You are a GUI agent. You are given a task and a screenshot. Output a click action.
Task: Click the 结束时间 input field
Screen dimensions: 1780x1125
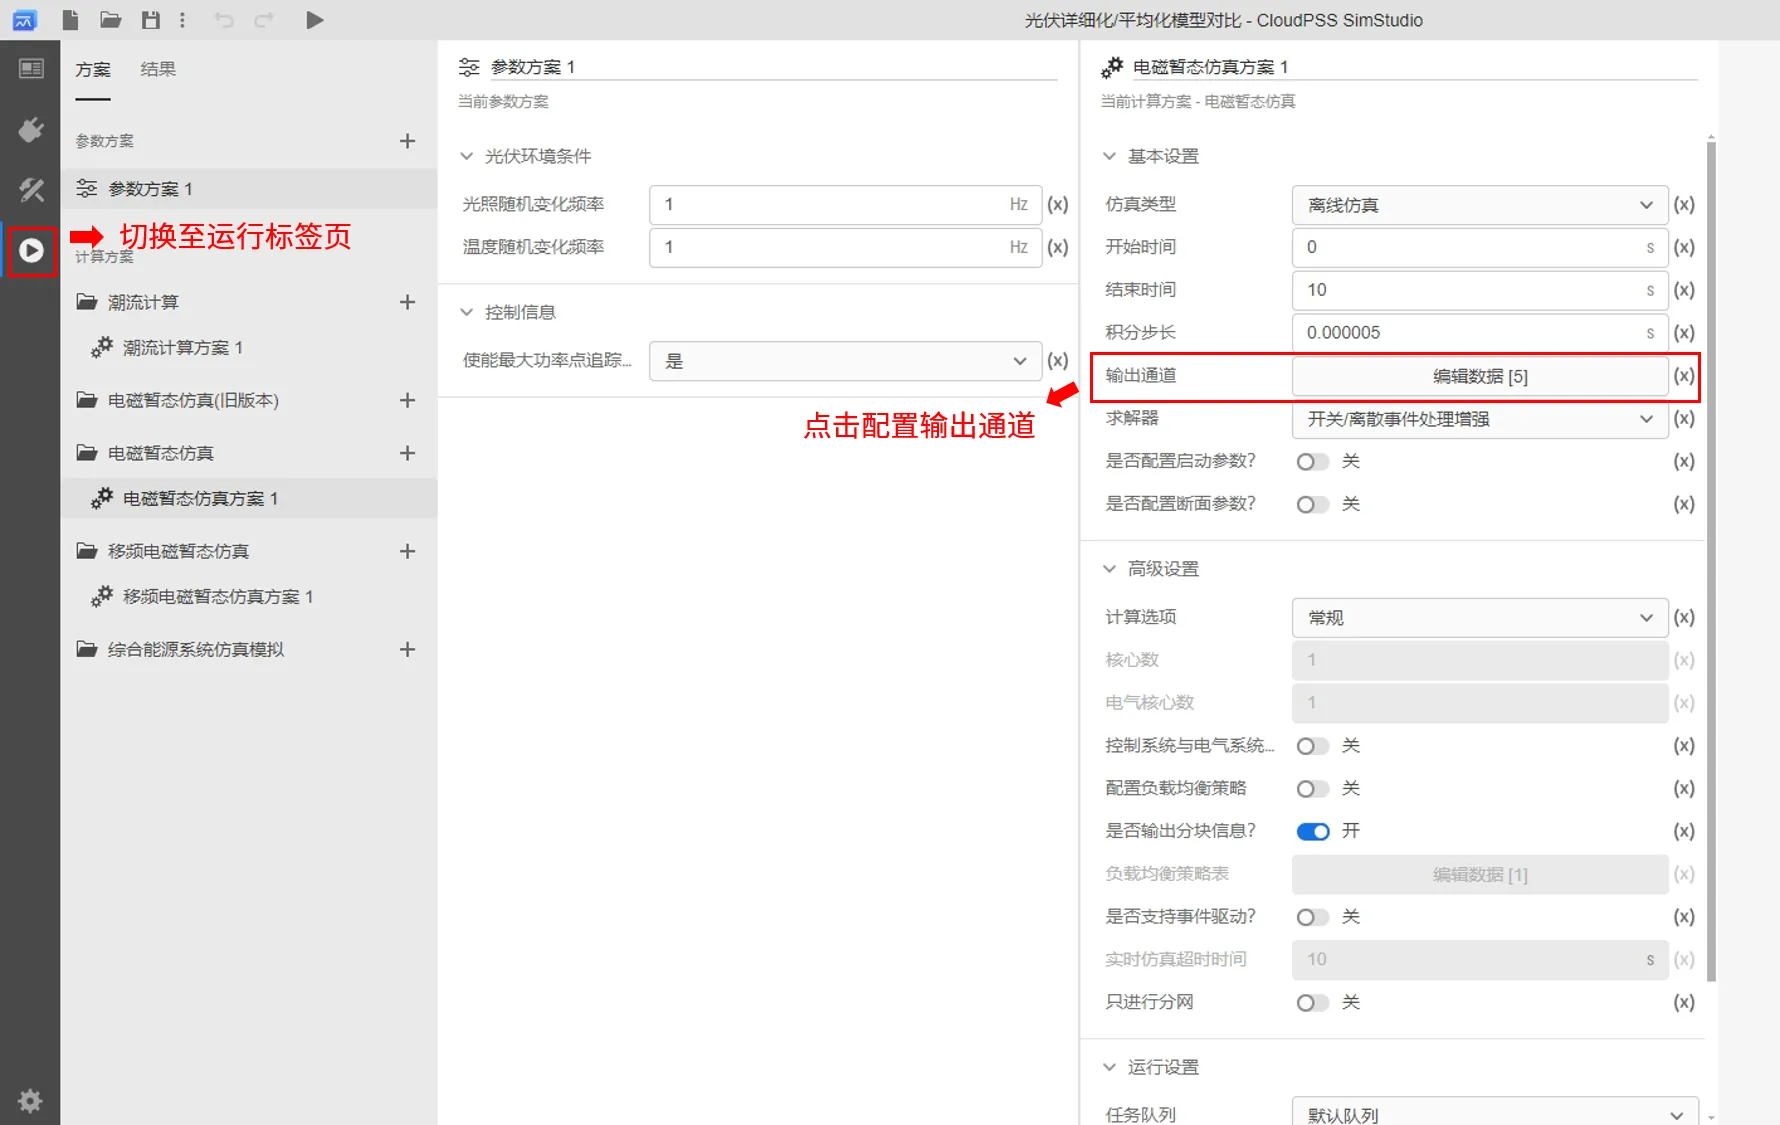coord(1479,290)
